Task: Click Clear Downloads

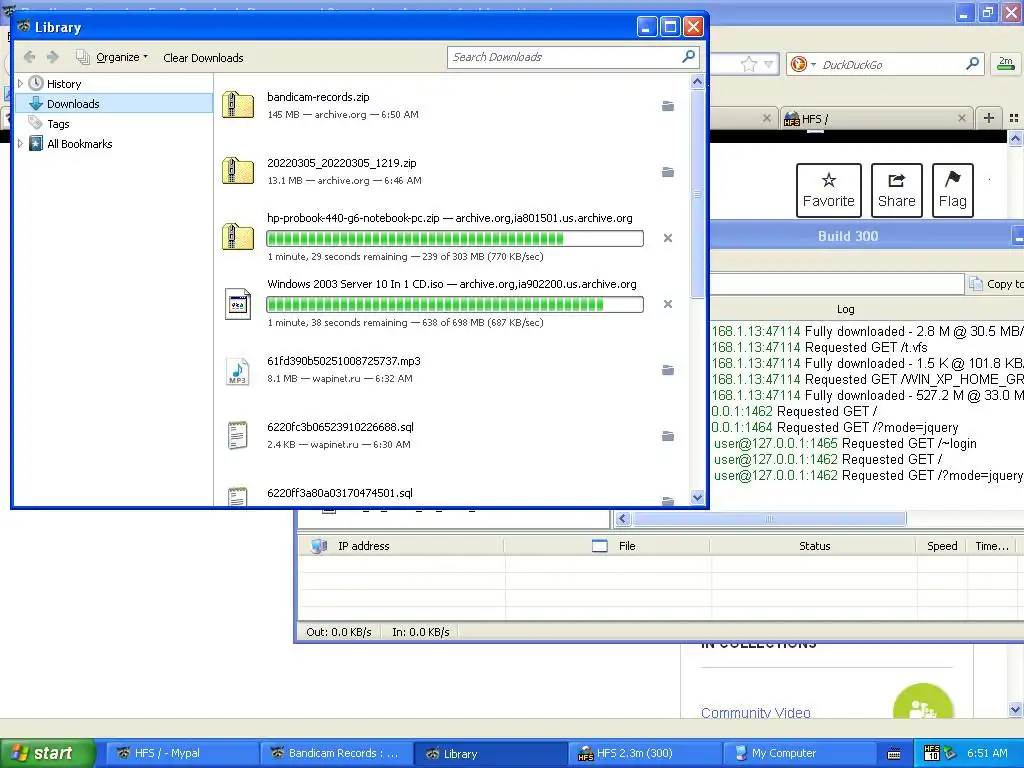Action: click(x=203, y=58)
